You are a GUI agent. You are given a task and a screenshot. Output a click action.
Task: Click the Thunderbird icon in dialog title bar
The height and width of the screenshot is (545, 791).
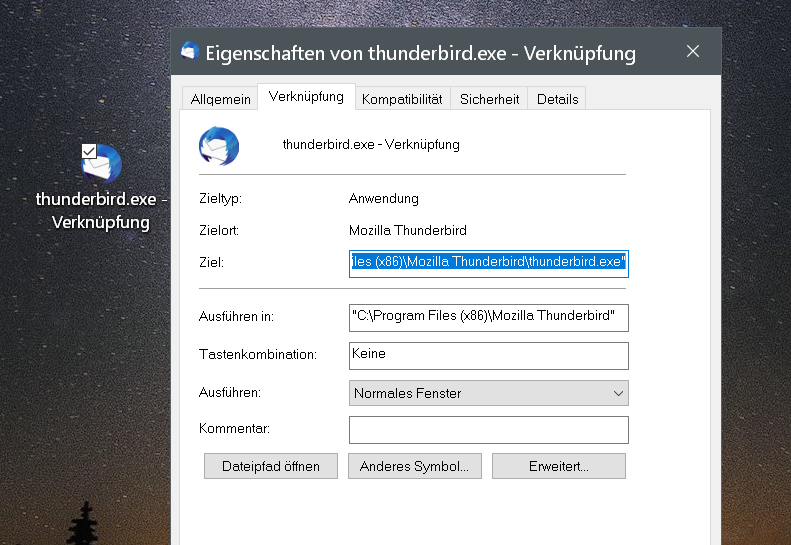(190, 51)
